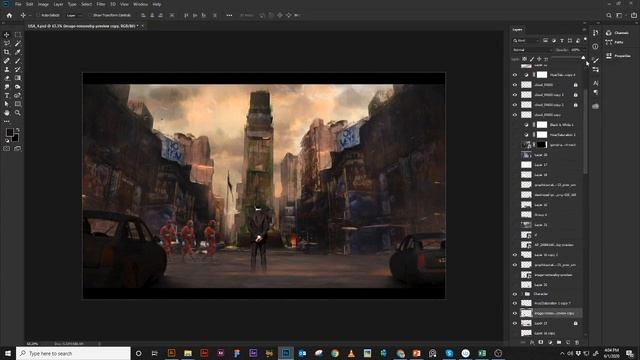This screenshot has height=360, width=640.
Task: Open the Paths panel
Action: coord(615,42)
